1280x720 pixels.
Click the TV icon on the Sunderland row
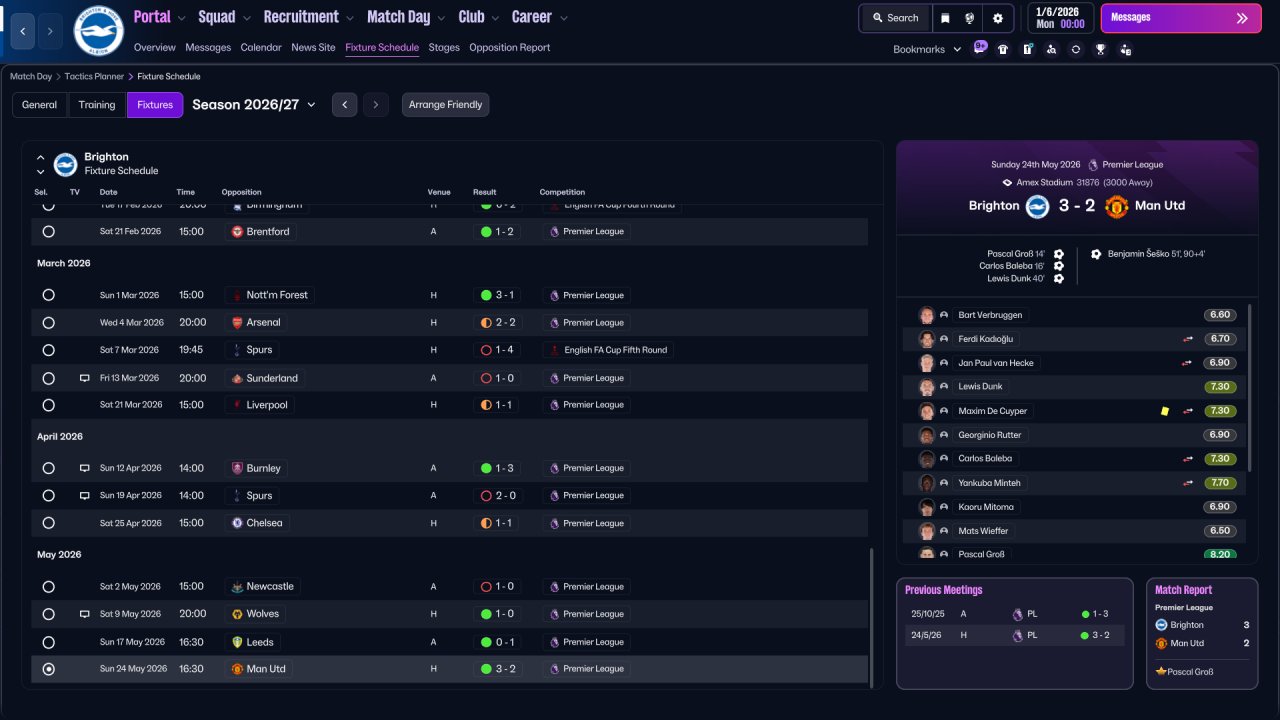[85, 378]
